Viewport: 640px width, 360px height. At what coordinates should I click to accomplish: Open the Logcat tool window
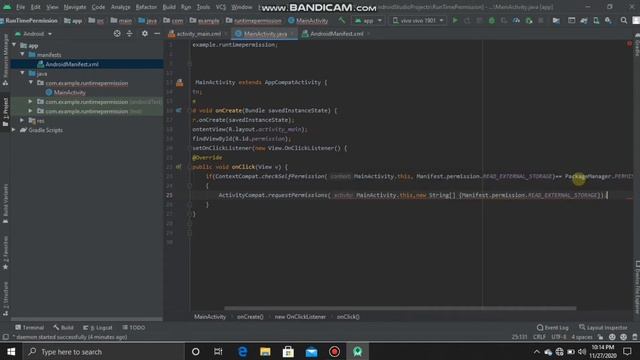(98, 327)
